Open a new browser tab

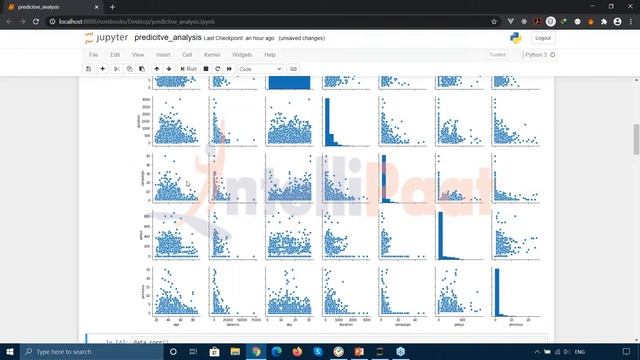click(x=112, y=7)
